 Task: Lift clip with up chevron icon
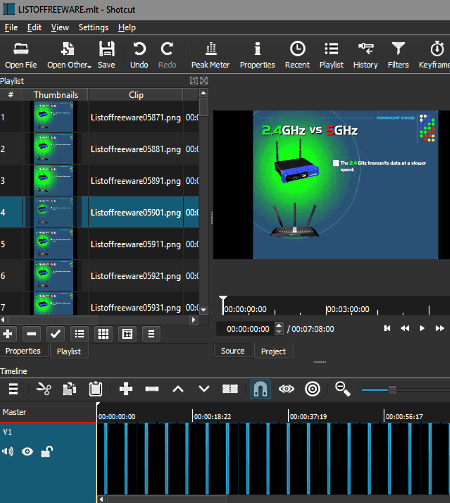pyautogui.click(x=178, y=389)
